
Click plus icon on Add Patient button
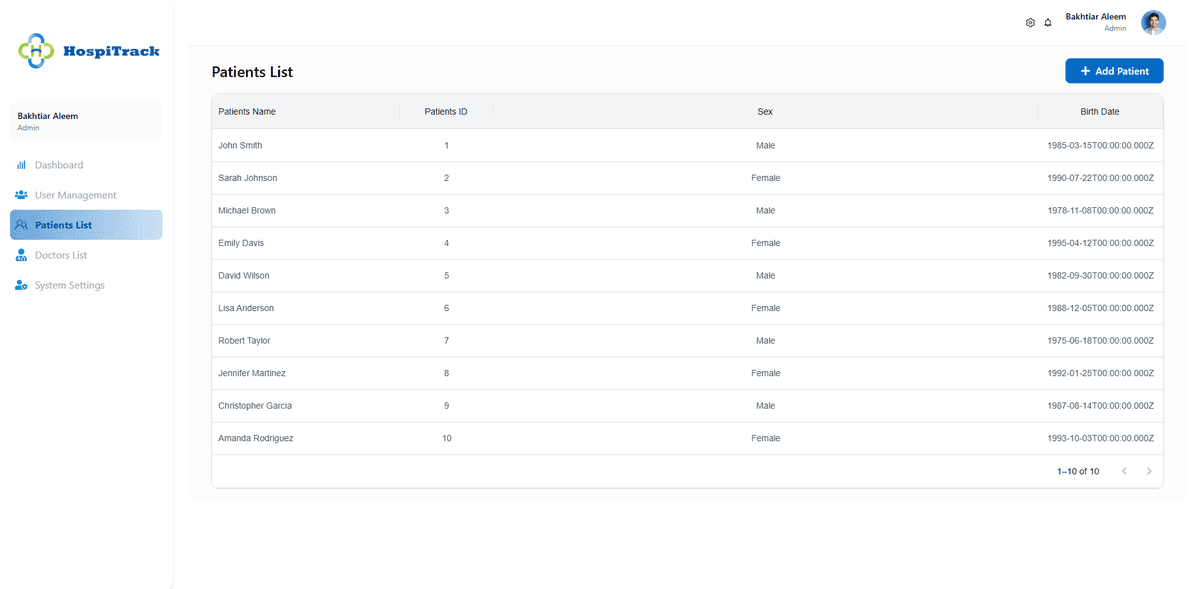(x=1085, y=71)
